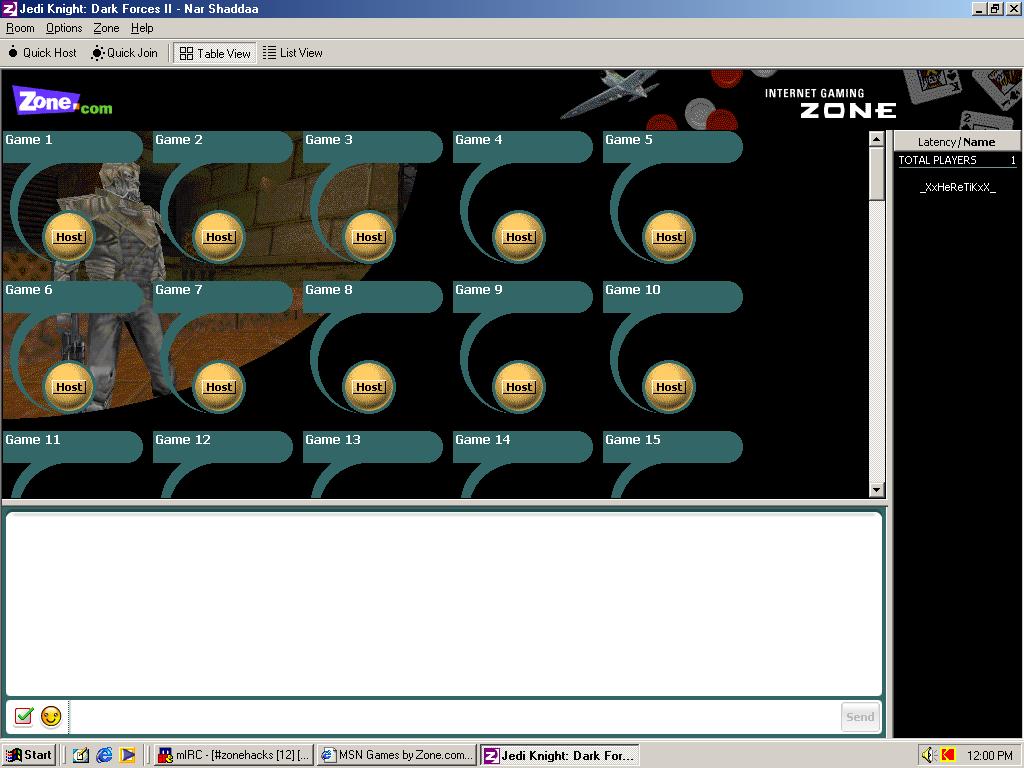
Task: Switch to mIRC #zonehacks taskbar window
Action: pyautogui.click(x=234, y=755)
